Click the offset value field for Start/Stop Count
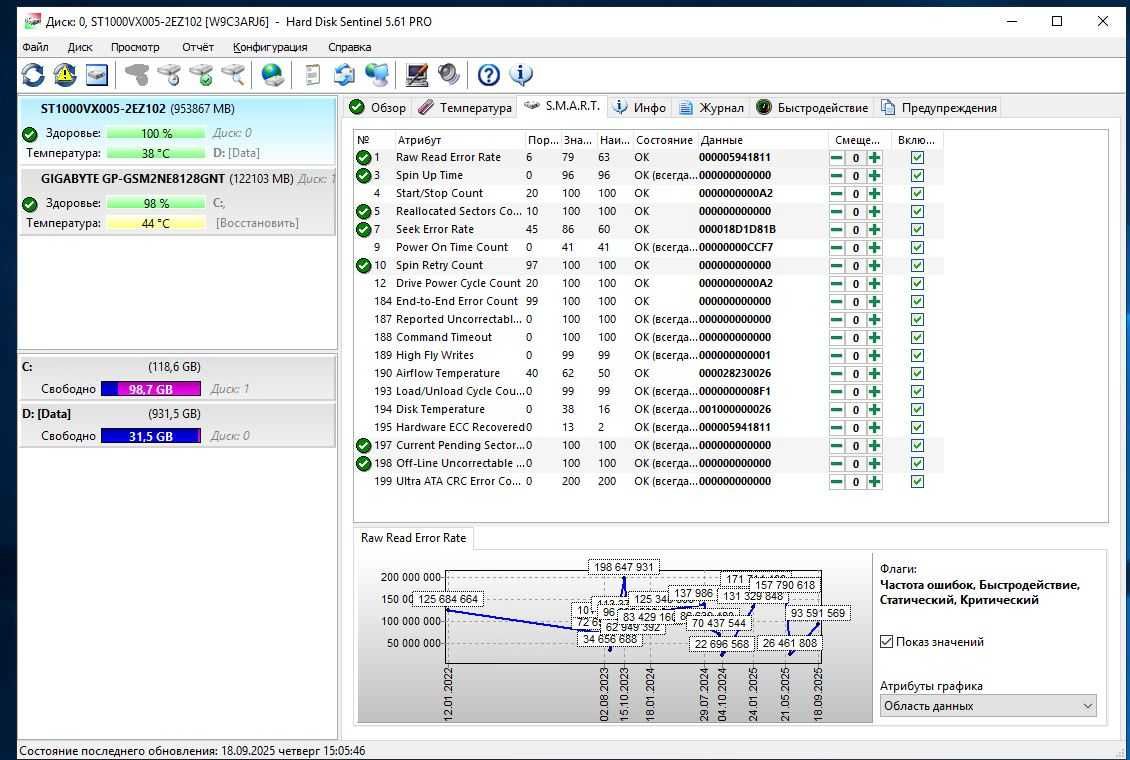The height and width of the screenshot is (760, 1130). coord(855,194)
